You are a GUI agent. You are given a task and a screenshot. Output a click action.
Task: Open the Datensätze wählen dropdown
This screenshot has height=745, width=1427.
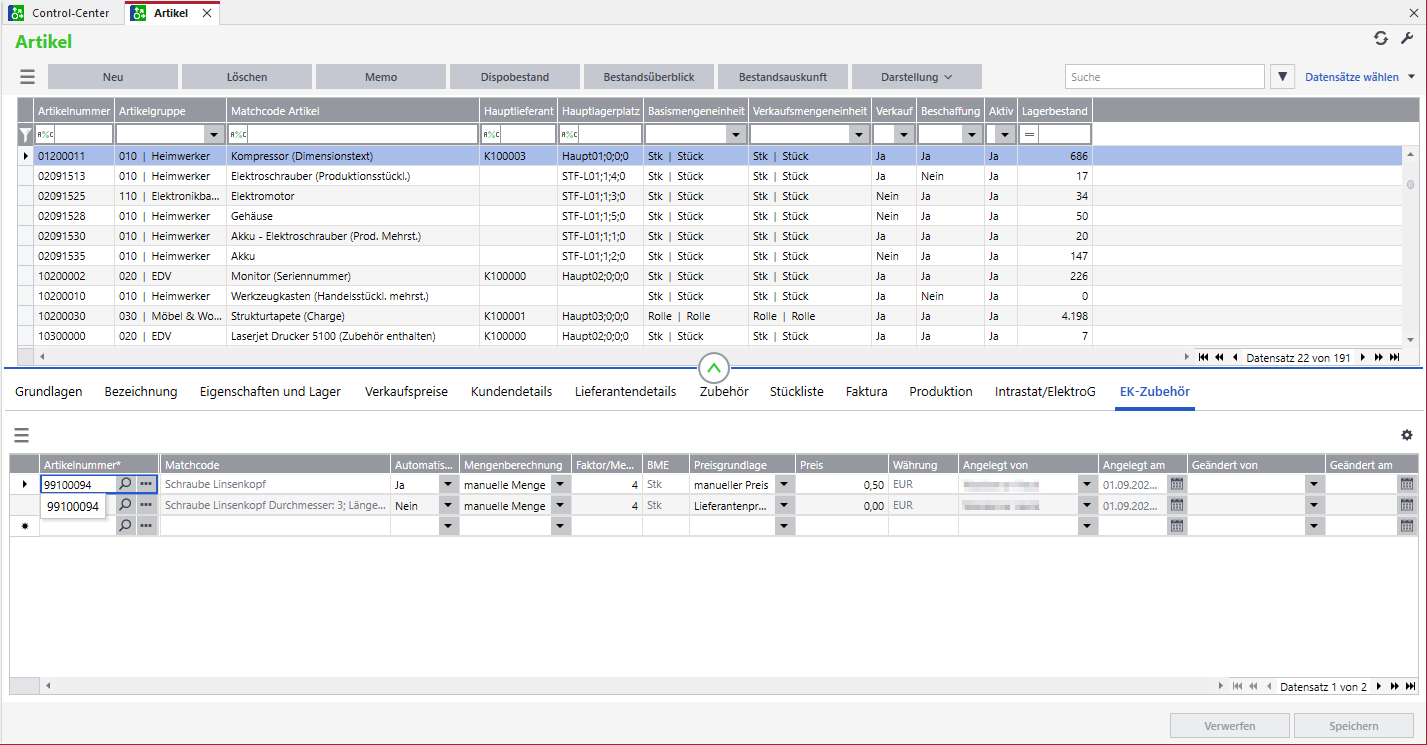(1360, 77)
